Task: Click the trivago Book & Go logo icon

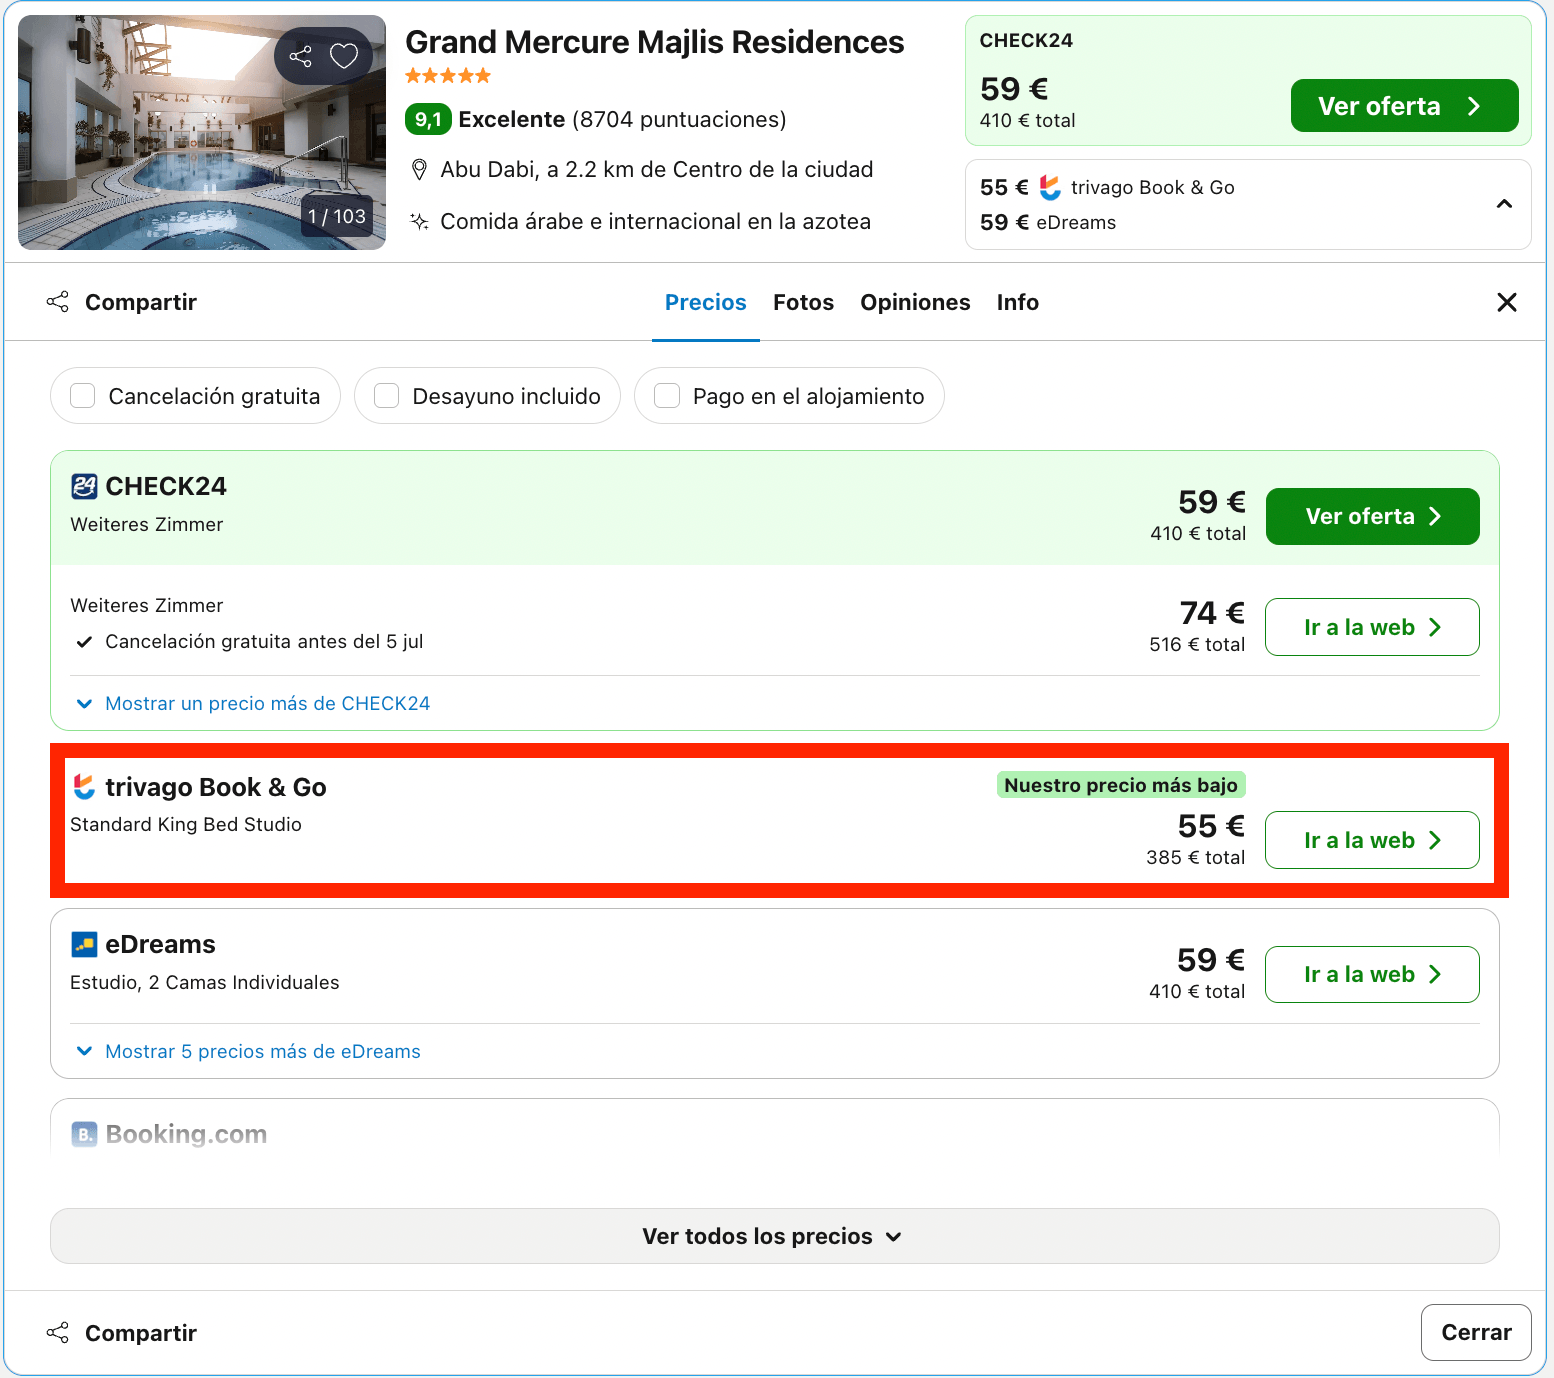Action: 84,787
